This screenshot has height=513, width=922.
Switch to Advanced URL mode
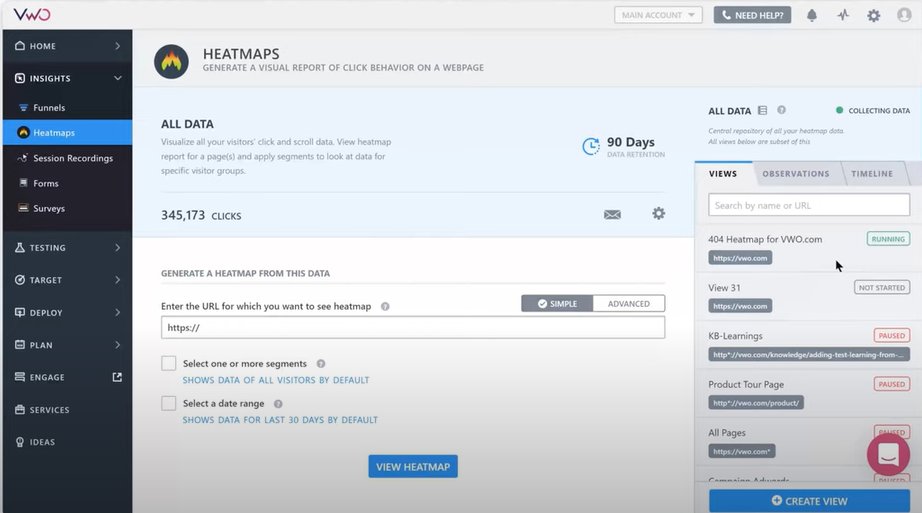pos(629,304)
